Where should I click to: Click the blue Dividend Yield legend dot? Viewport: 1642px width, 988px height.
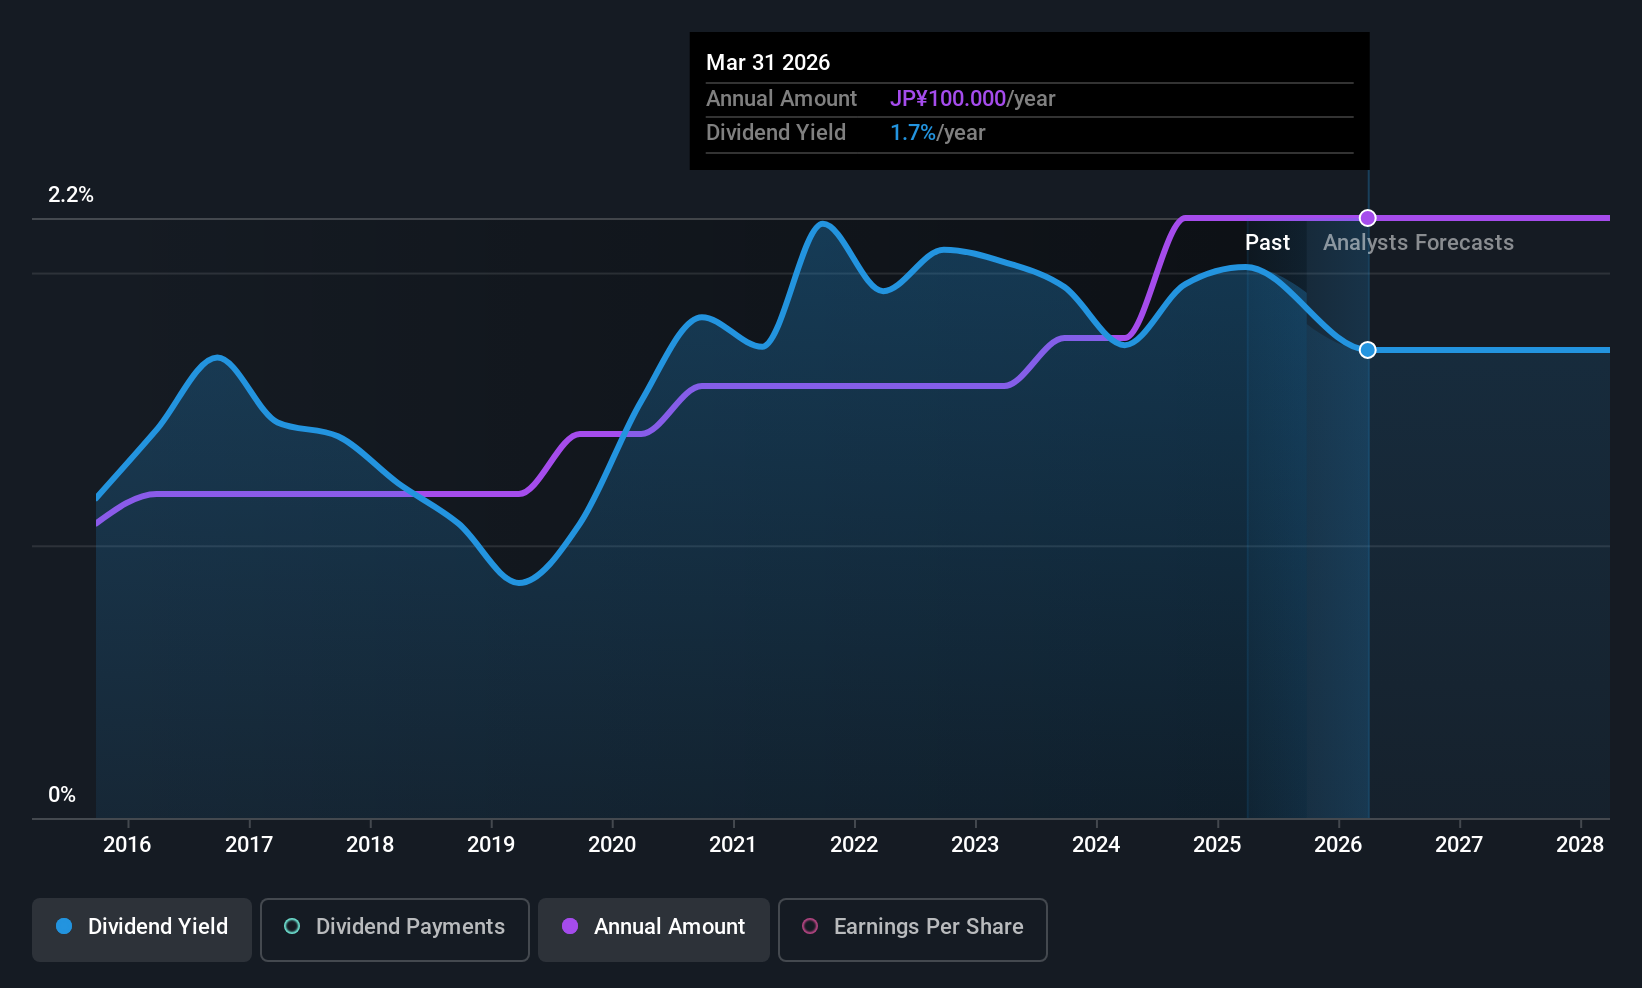[64, 926]
